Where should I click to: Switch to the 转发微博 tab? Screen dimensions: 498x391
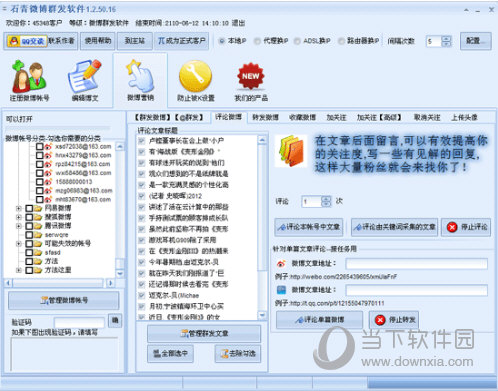click(265, 117)
